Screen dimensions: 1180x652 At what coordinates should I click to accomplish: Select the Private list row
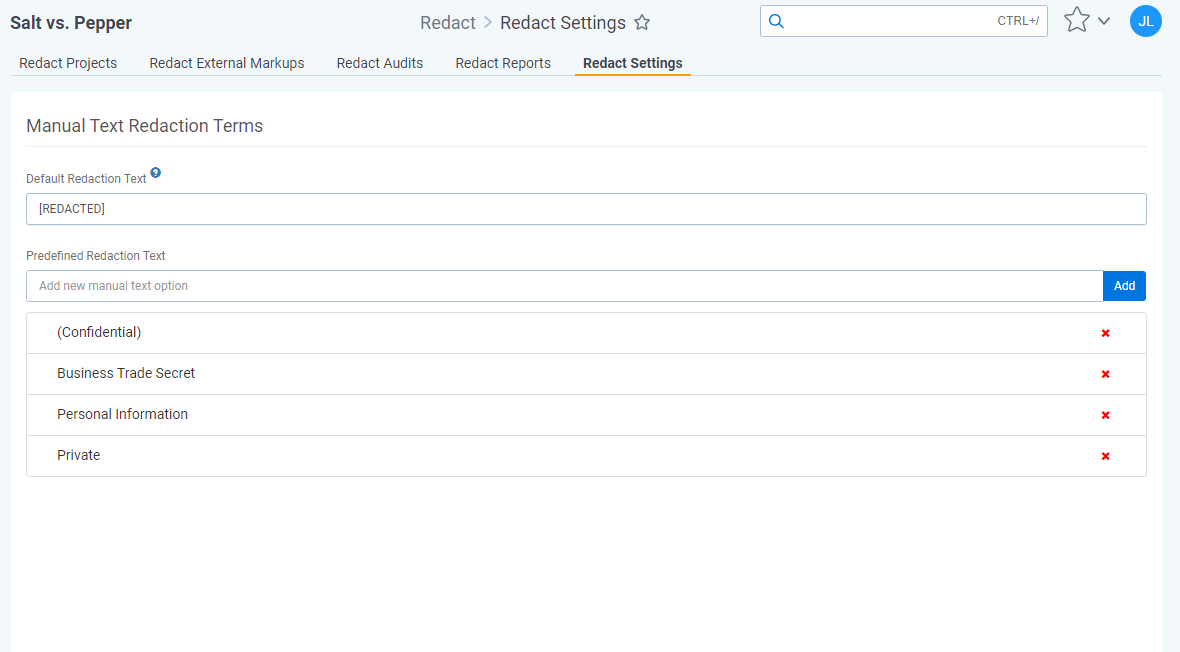586,455
